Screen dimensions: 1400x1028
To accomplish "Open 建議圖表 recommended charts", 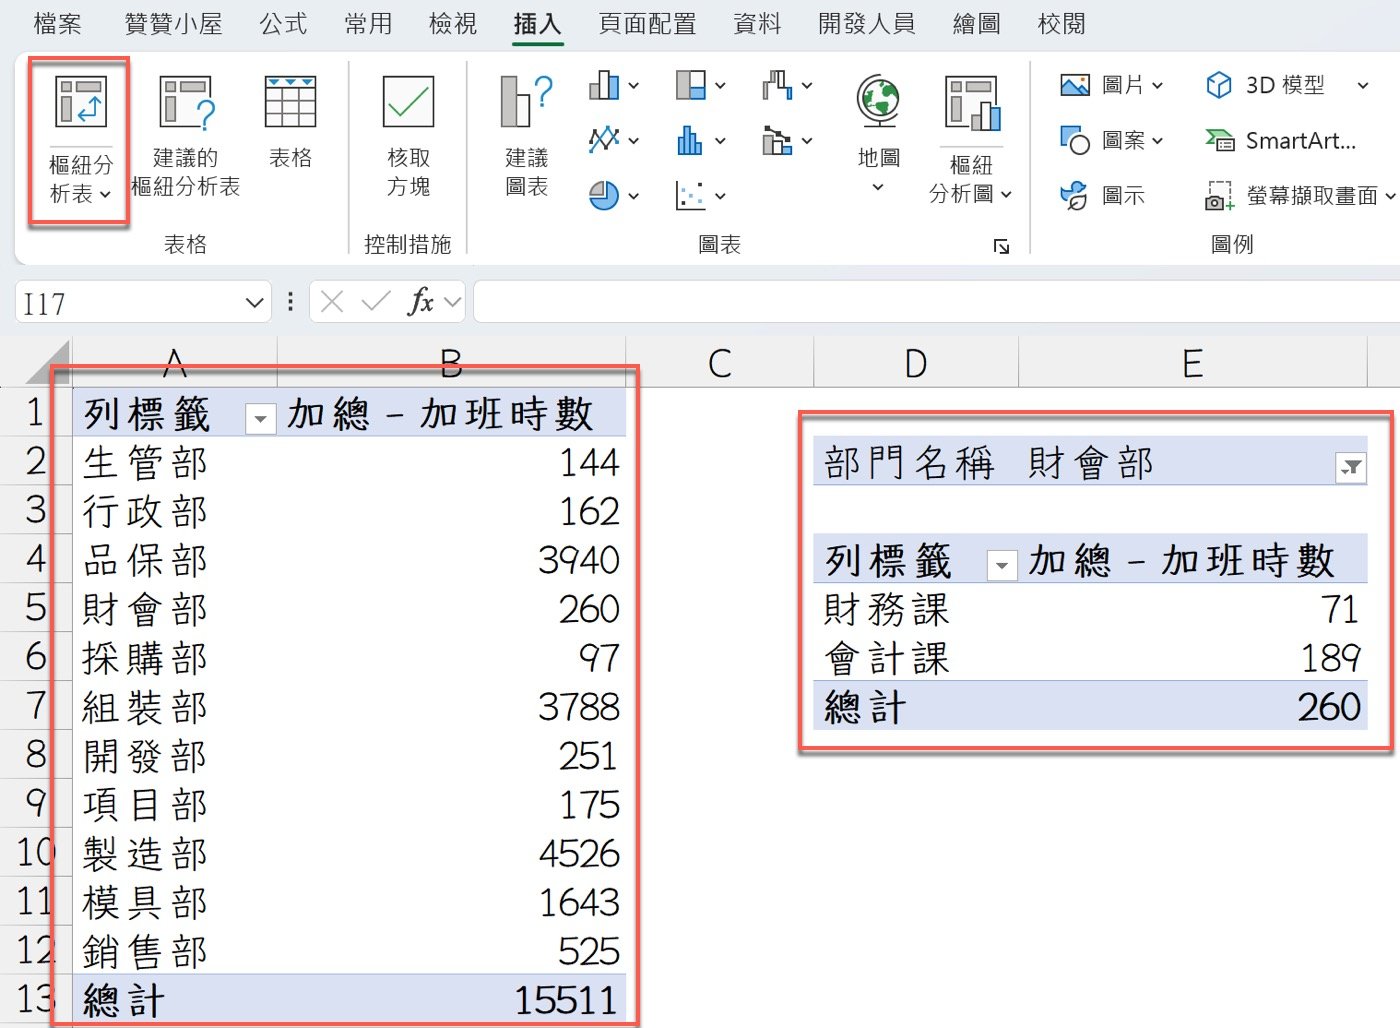I will [526, 105].
